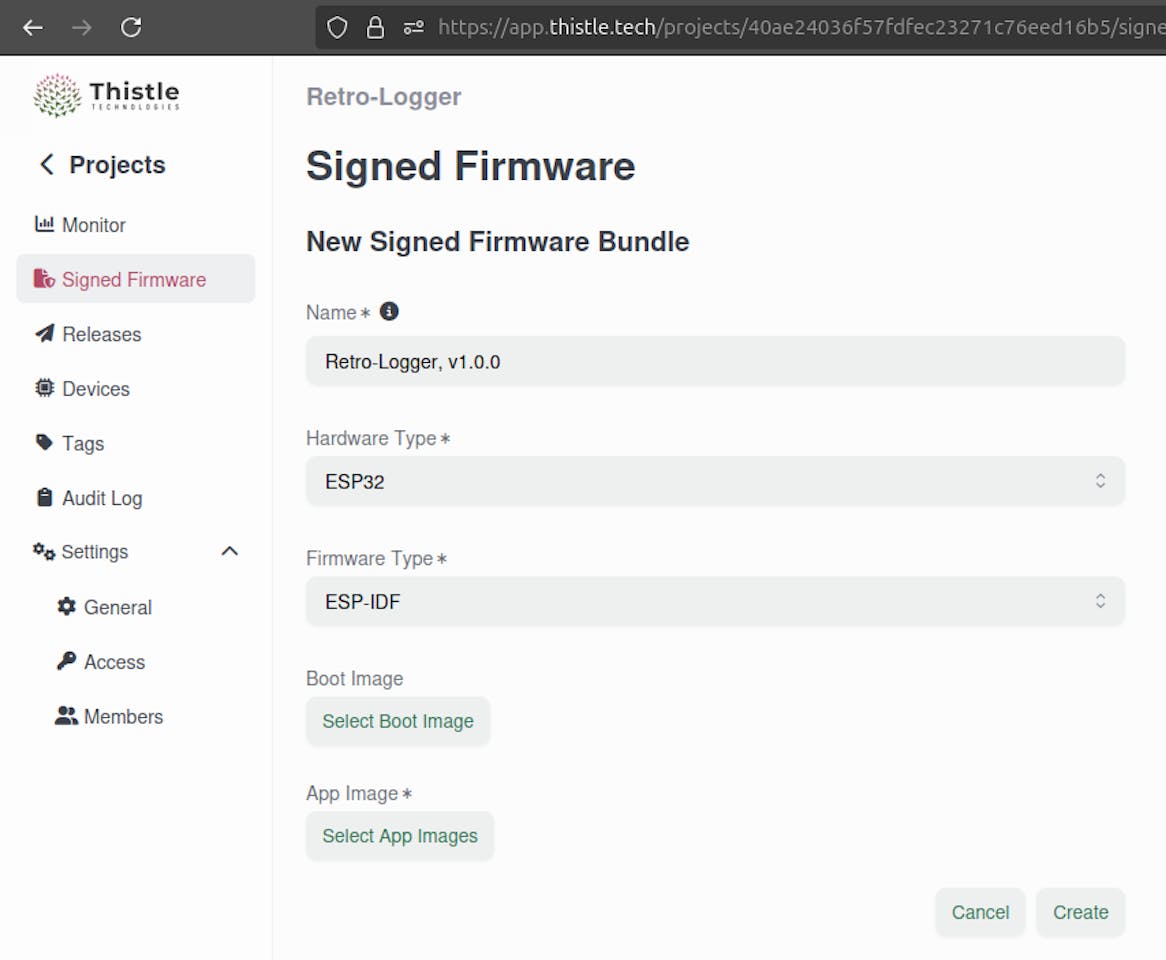The image size is (1166, 960).
Task: Focus the Name input field
Action: [x=715, y=361]
